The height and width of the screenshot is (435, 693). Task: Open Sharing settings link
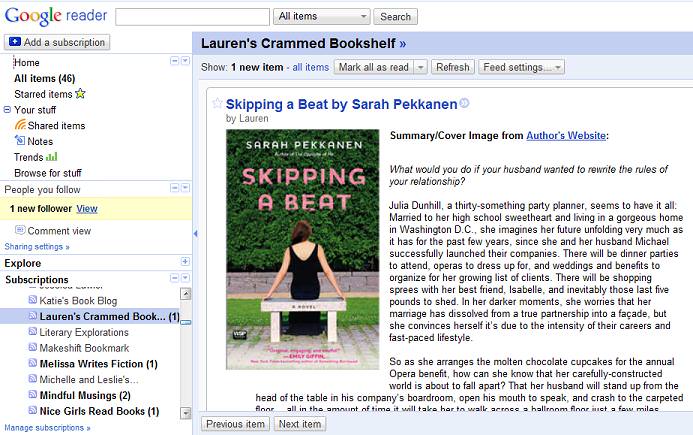pyautogui.click(x=37, y=247)
